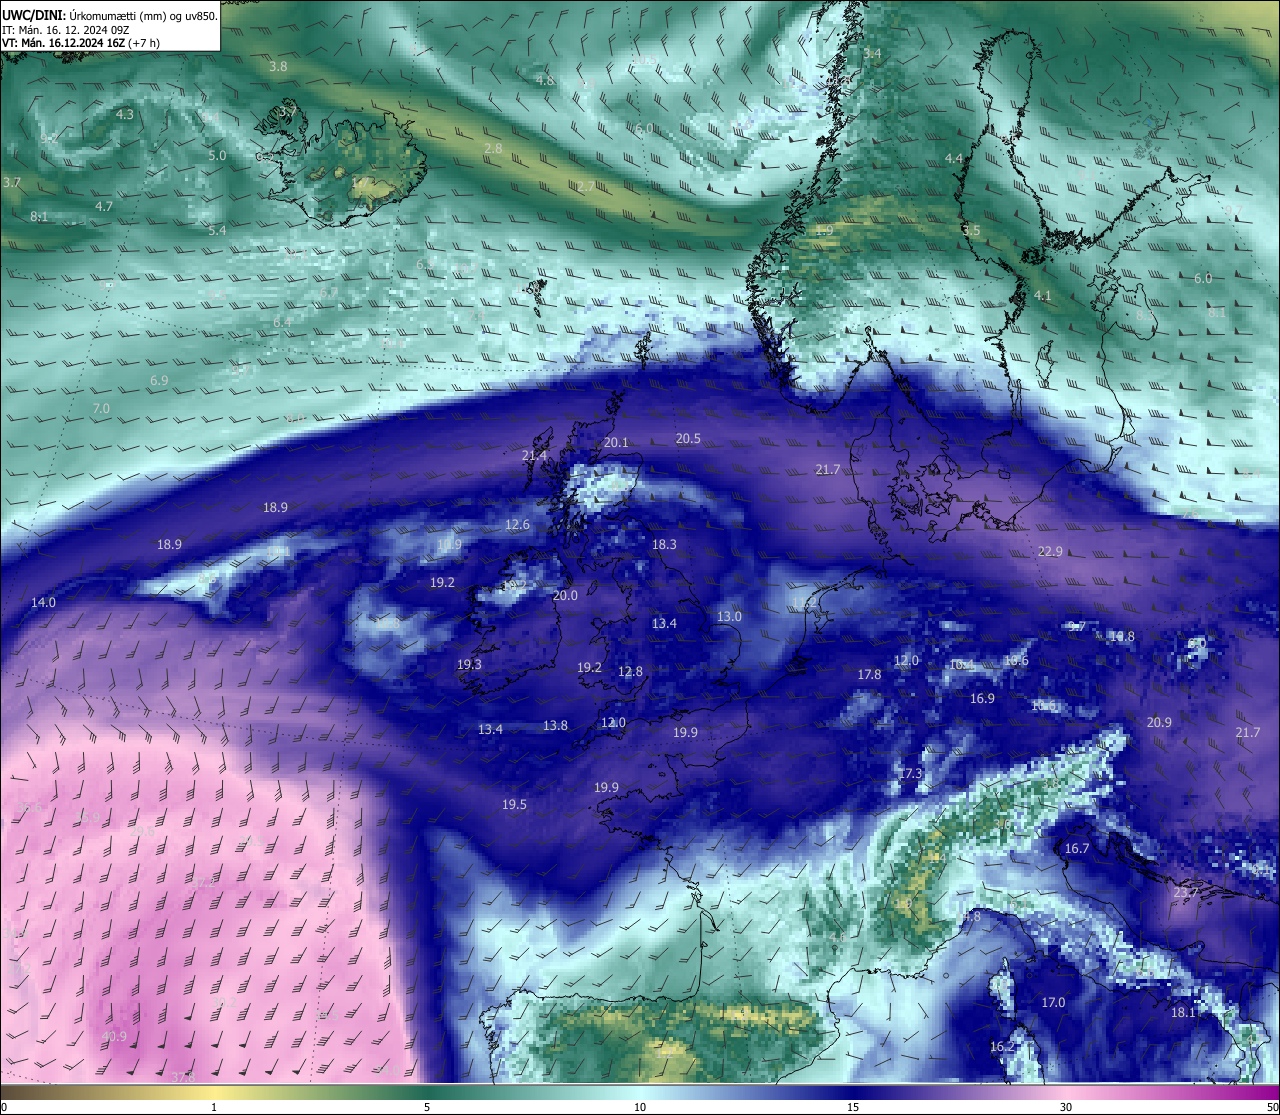Select the 'IT: Mán. 16. 12. 2024 09Z' line
Viewport: 1280px width, 1115px height.
point(67,30)
